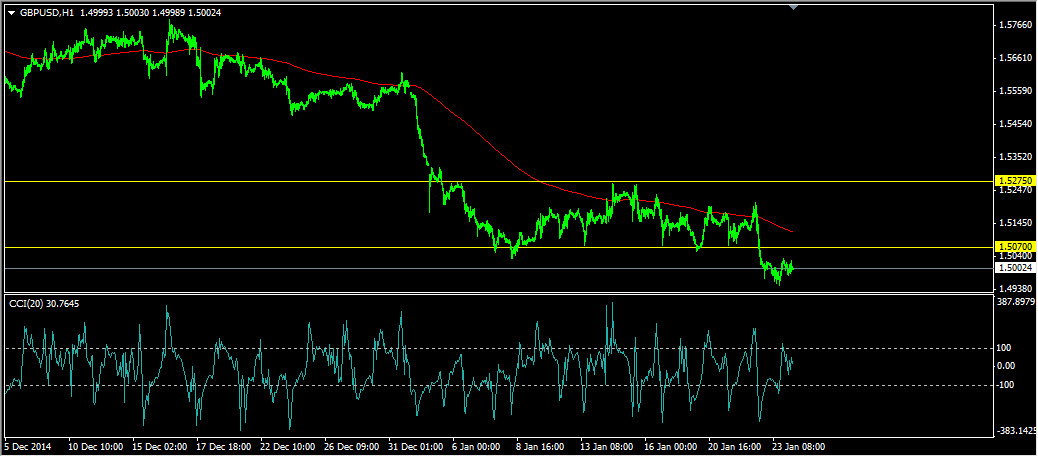The height and width of the screenshot is (457, 1038).
Task: Open the chart menu triangle beside GBPUSD,H1
Action: click(11, 13)
